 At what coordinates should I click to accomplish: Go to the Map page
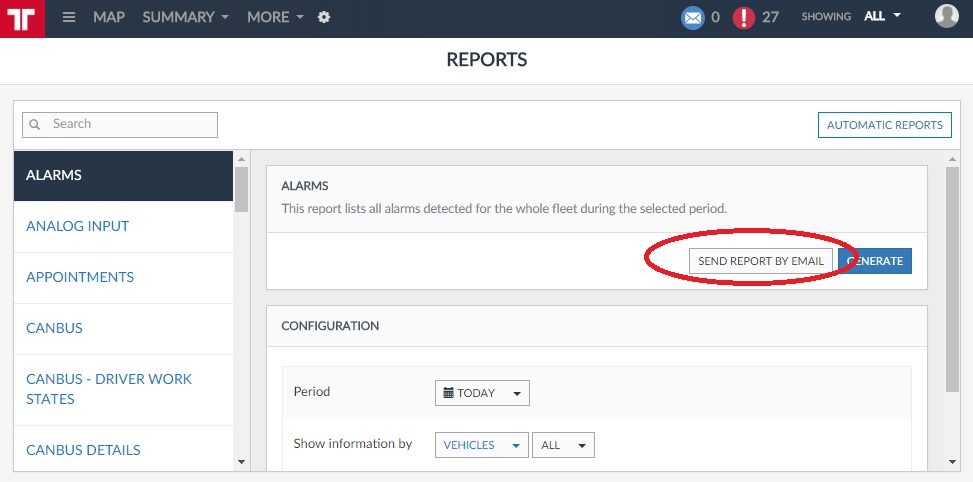[110, 17]
